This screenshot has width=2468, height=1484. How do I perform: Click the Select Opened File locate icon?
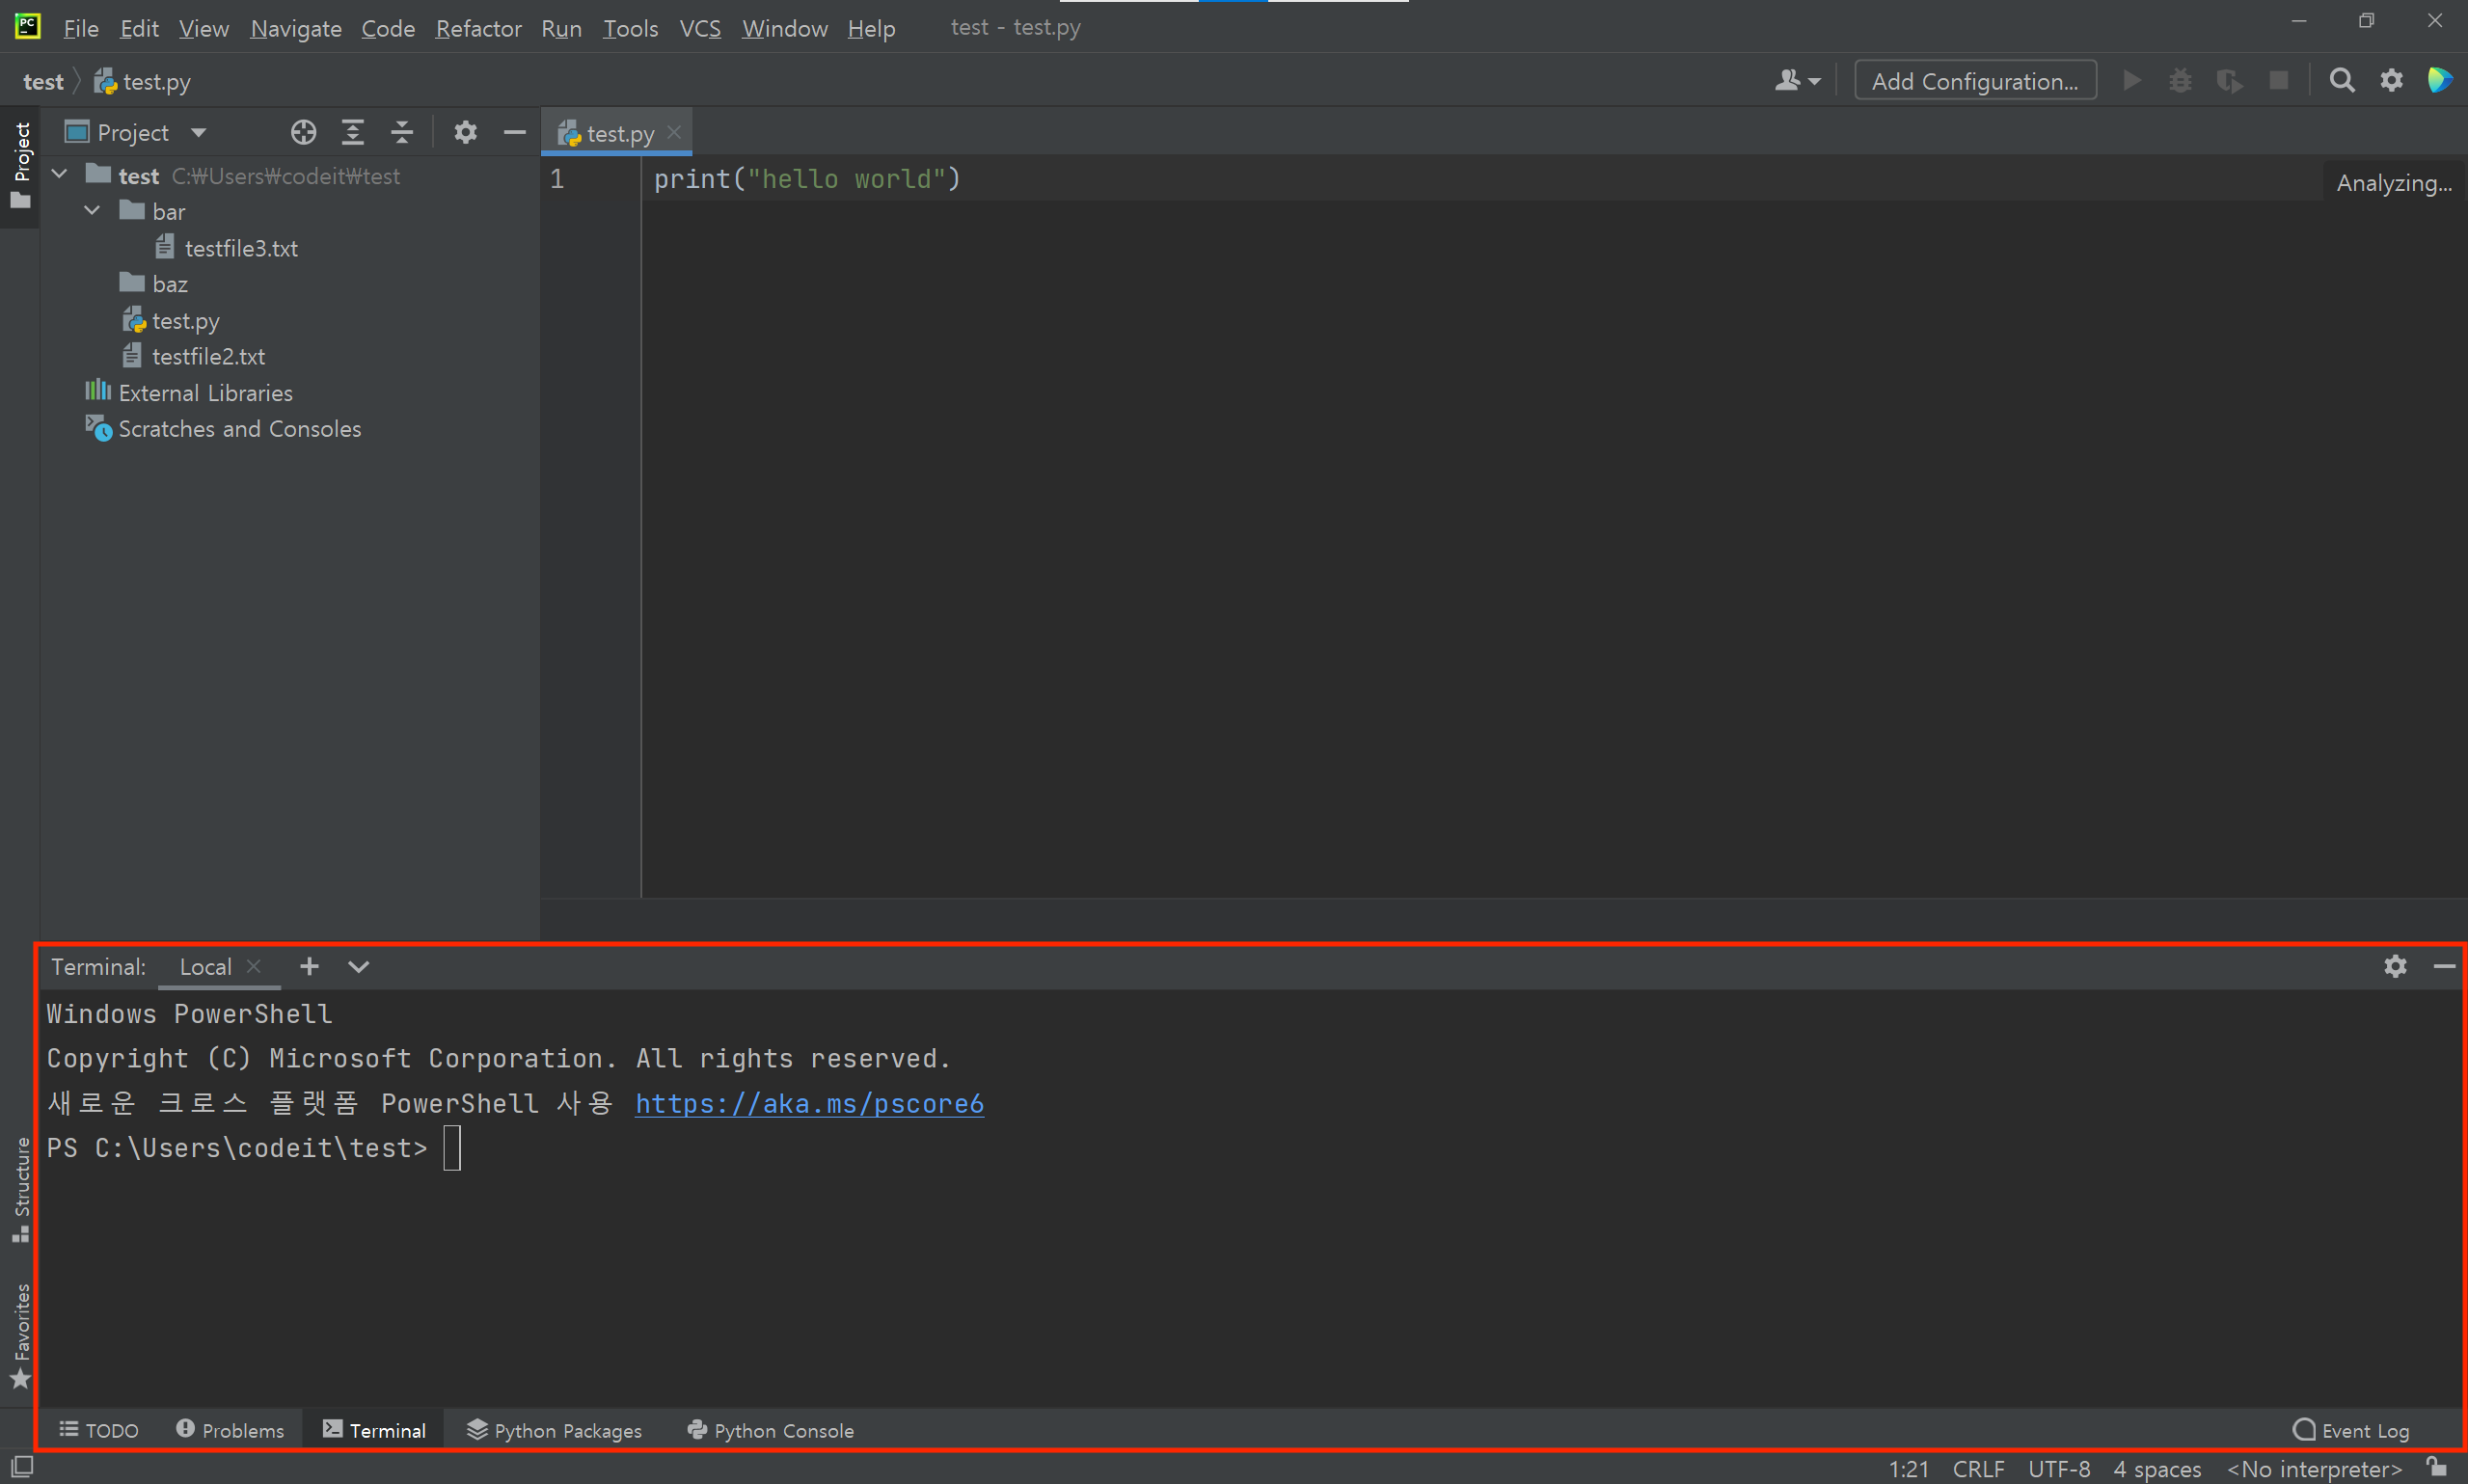click(303, 132)
